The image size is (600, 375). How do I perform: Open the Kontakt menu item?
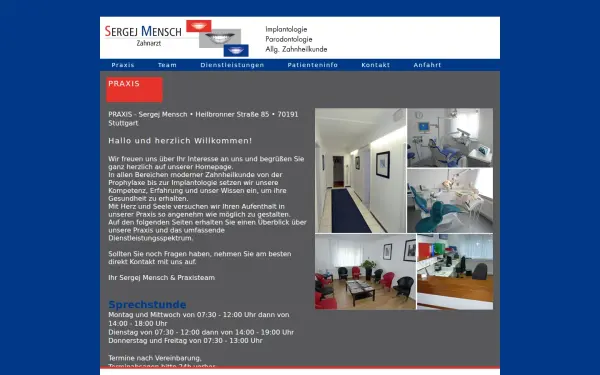375,65
